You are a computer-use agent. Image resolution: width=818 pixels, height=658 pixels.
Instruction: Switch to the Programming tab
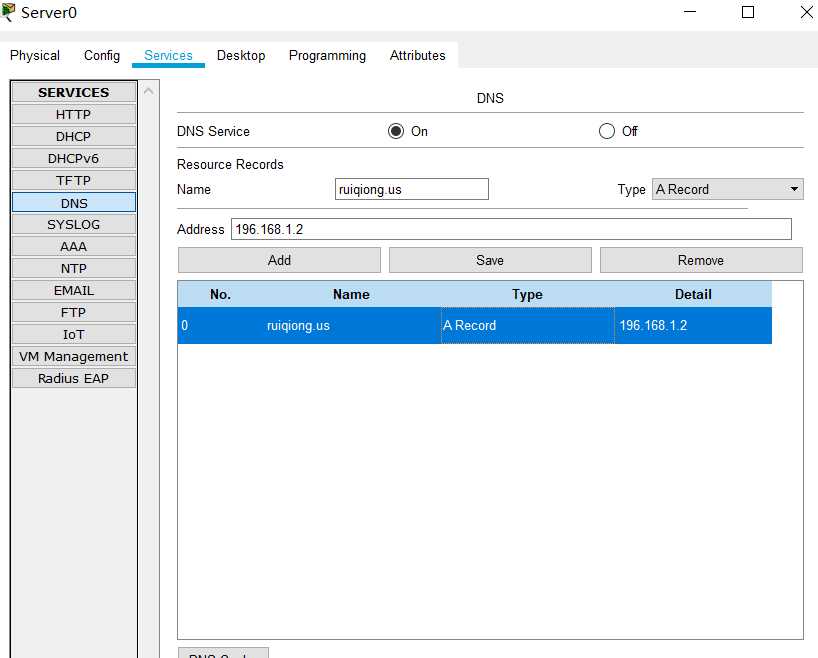(327, 55)
